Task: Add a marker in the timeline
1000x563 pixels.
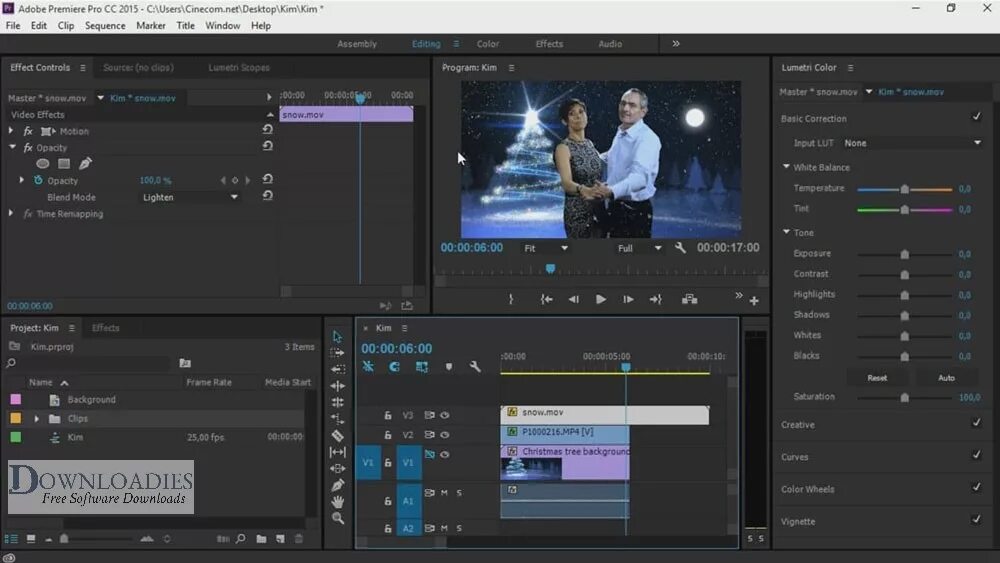Action: [448, 367]
